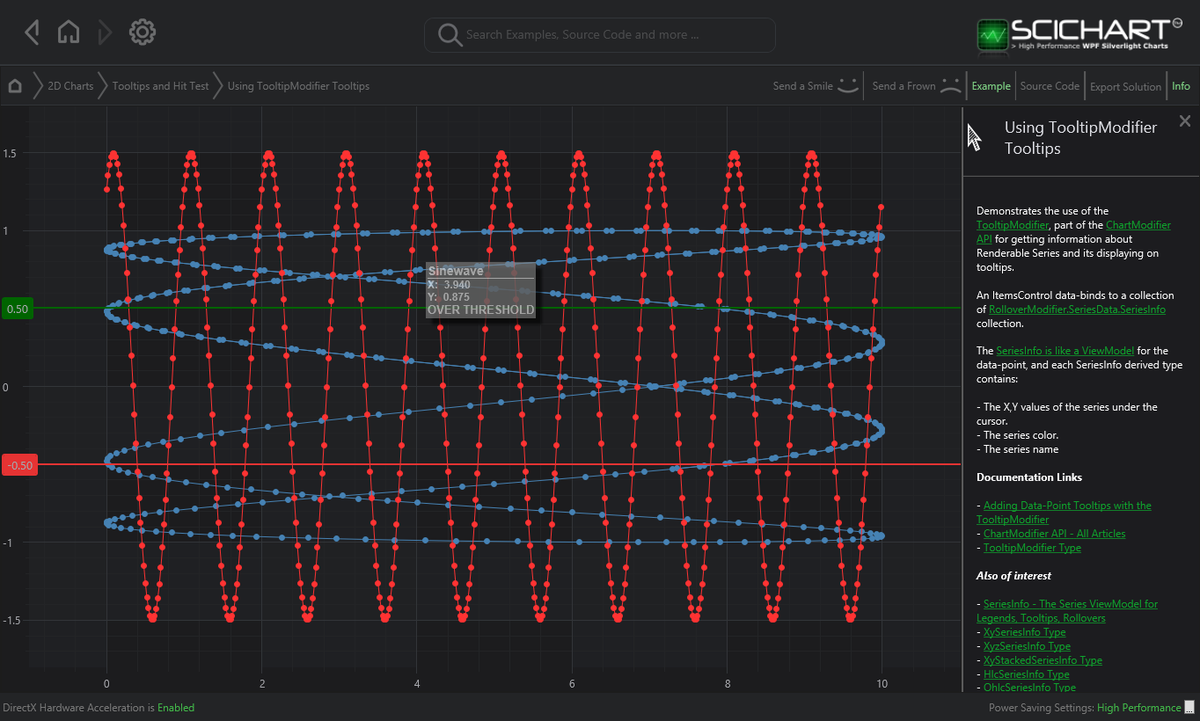This screenshot has width=1200, height=721.
Task: Open OhlcSeriesInfo Type link
Action: click(1029, 687)
